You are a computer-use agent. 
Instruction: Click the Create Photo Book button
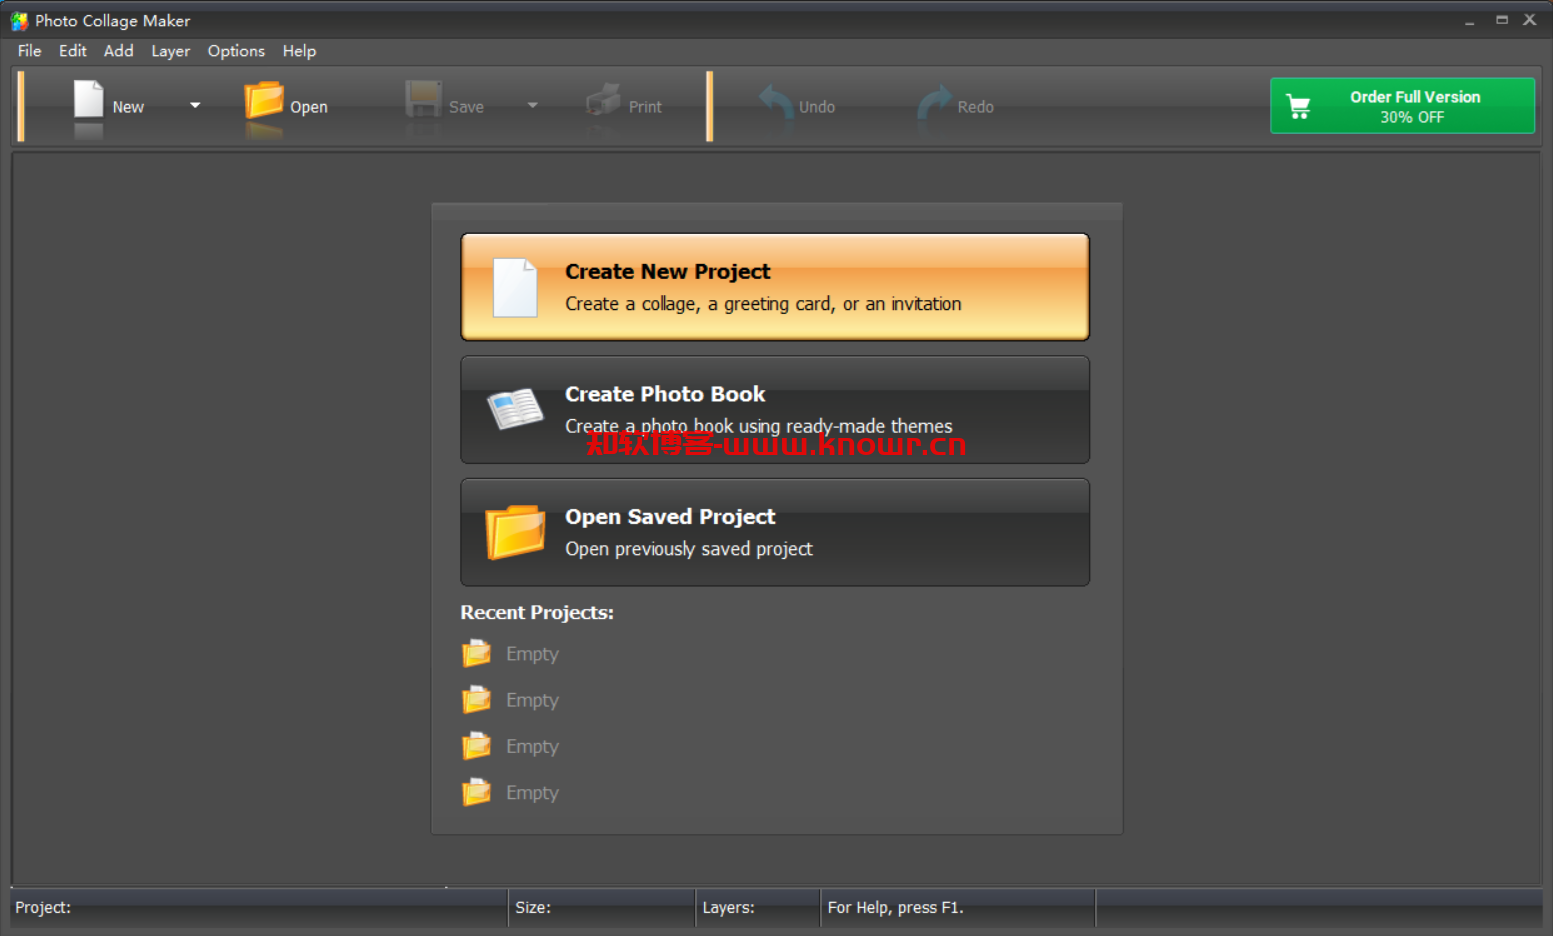pyautogui.click(x=775, y=410)
